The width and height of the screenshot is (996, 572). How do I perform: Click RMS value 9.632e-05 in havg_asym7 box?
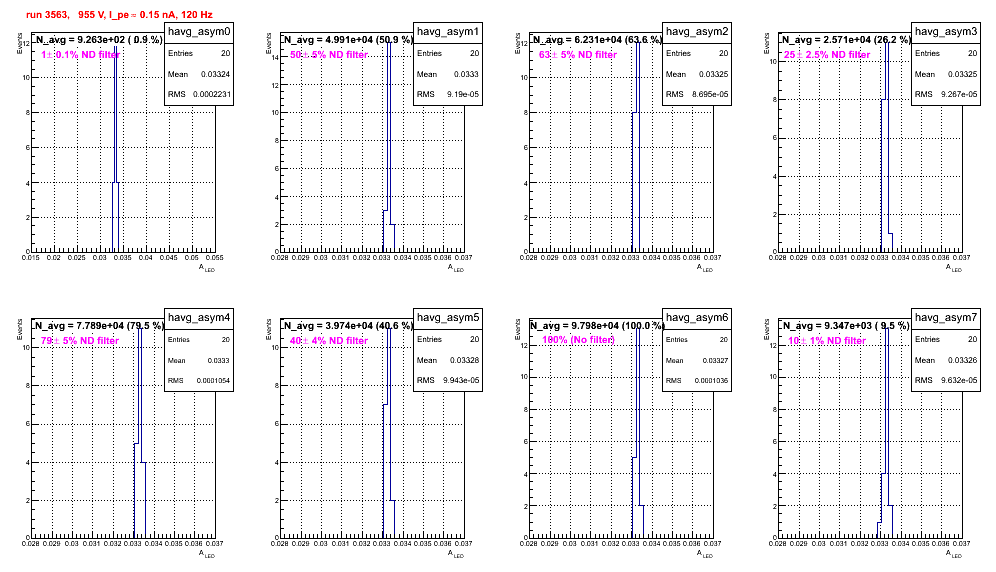pyautogui.click(x=959, y=380)
